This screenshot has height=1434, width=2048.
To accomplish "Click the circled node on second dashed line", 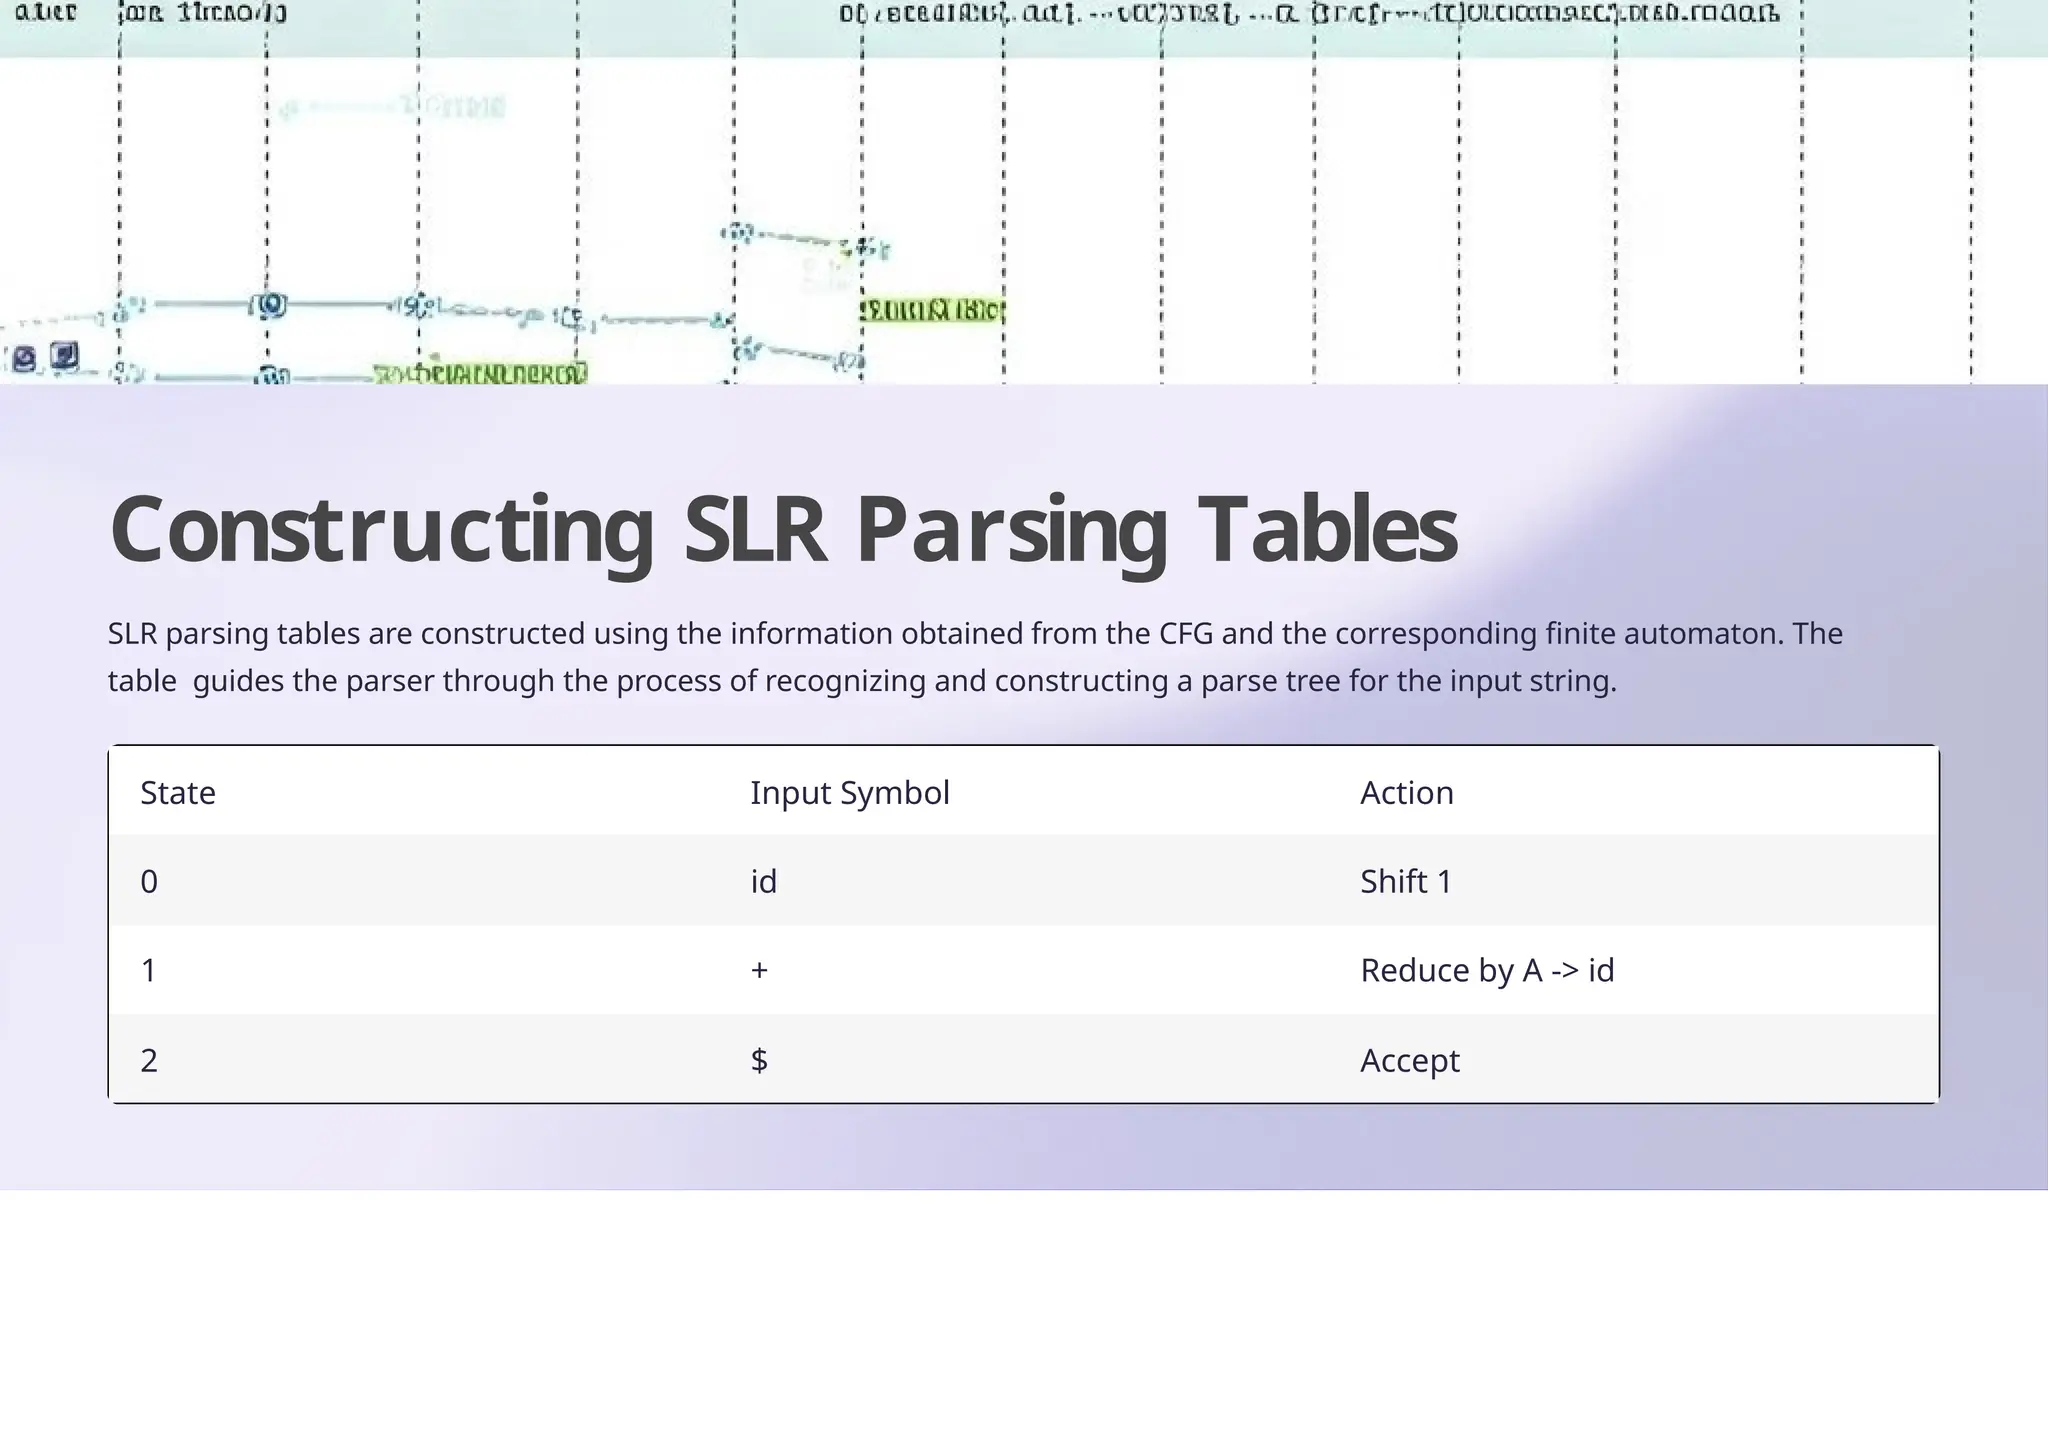I will pos(268,305).
